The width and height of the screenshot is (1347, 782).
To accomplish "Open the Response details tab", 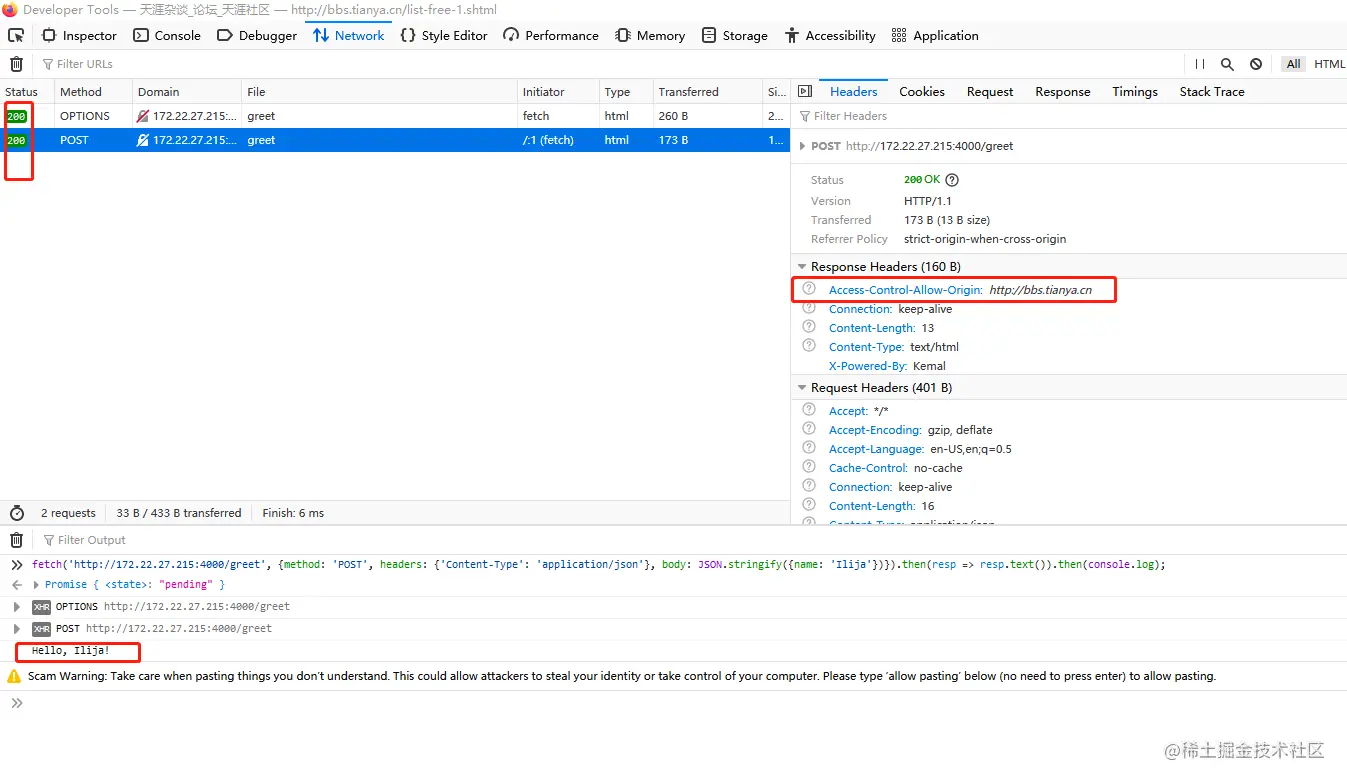I will click(x=1063, y=91).
